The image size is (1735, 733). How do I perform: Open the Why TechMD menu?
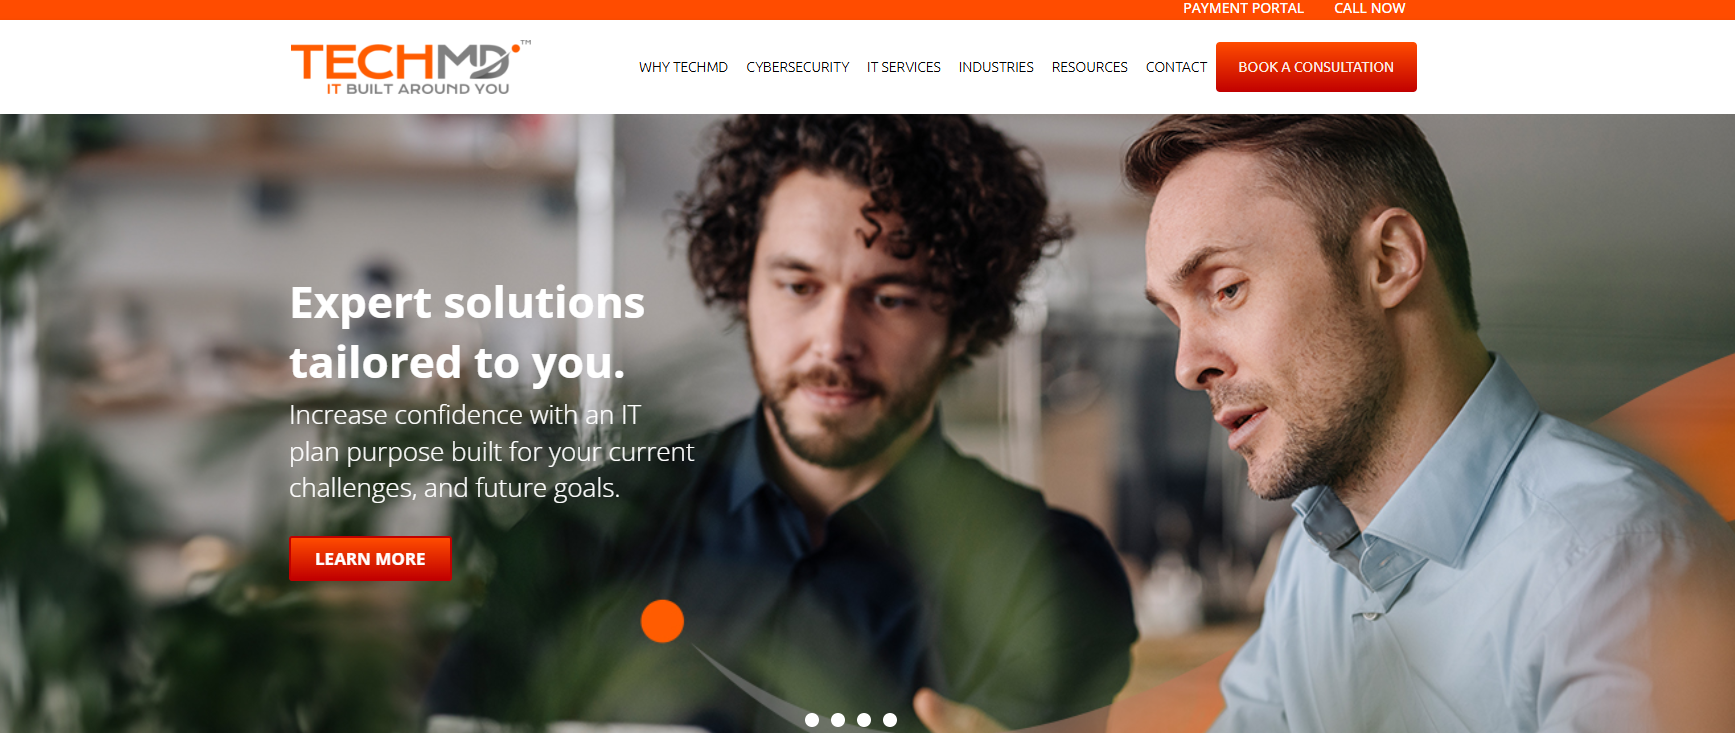coord(683,67)
